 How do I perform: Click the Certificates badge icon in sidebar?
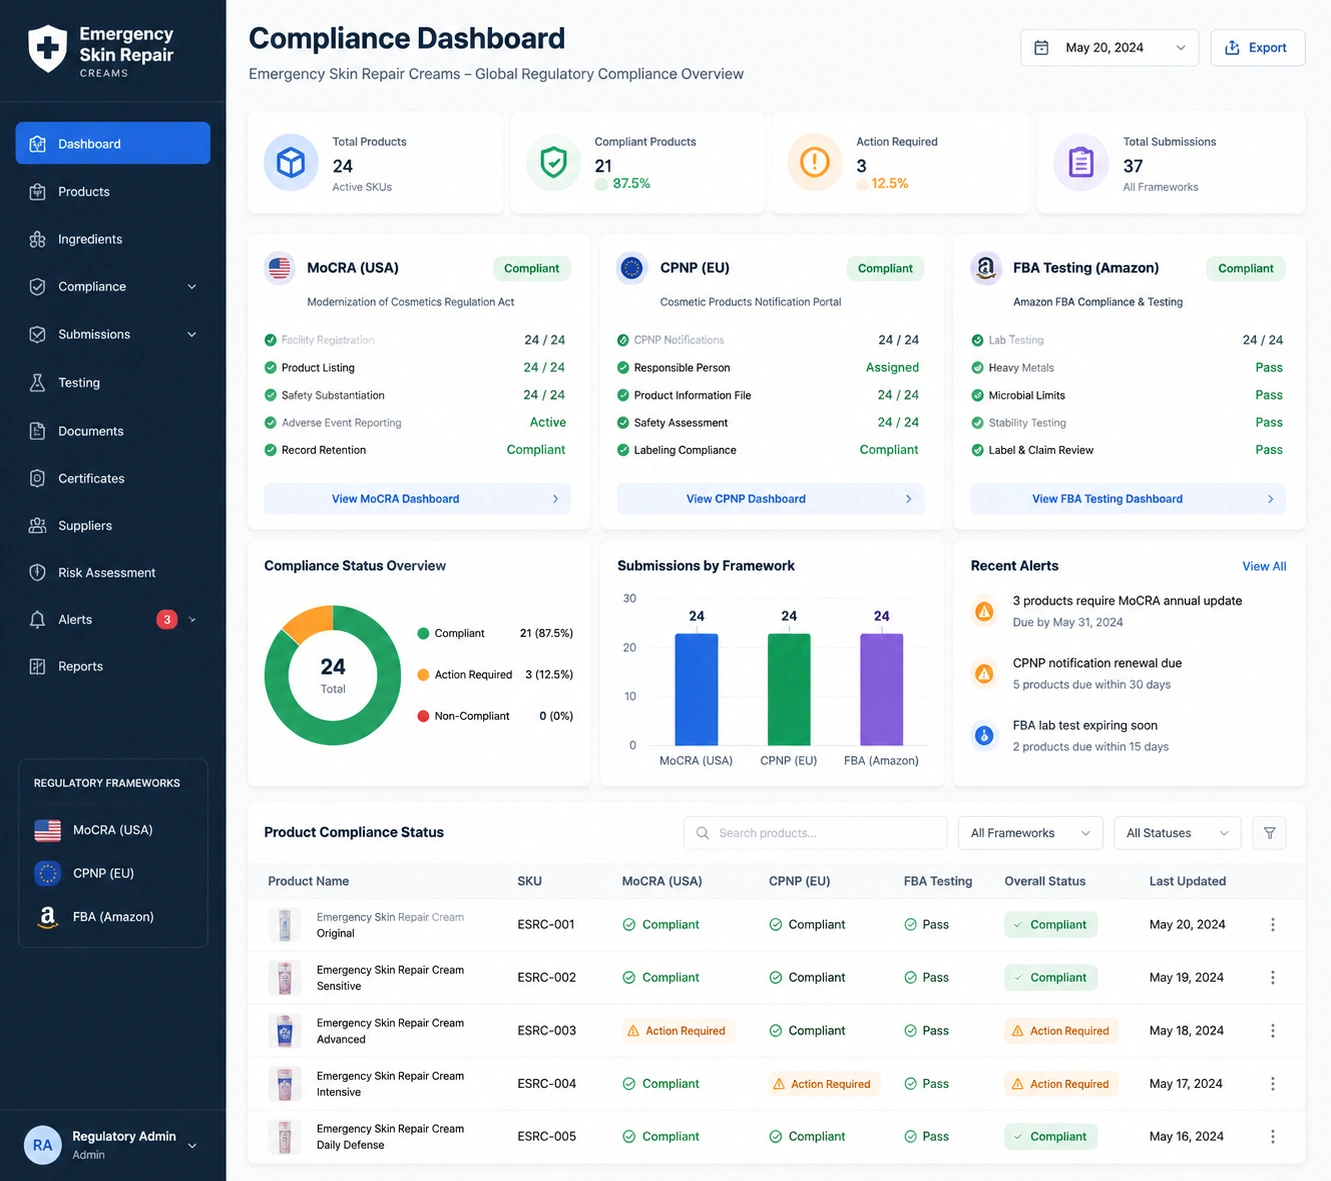click(37, 478)
